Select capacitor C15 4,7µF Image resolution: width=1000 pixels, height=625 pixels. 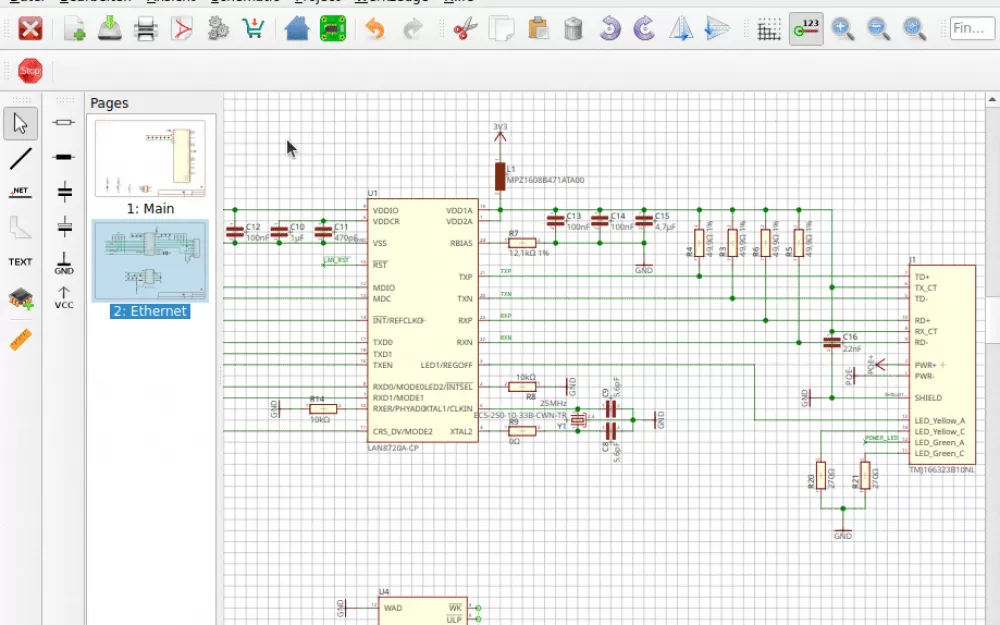coord(644,221)
